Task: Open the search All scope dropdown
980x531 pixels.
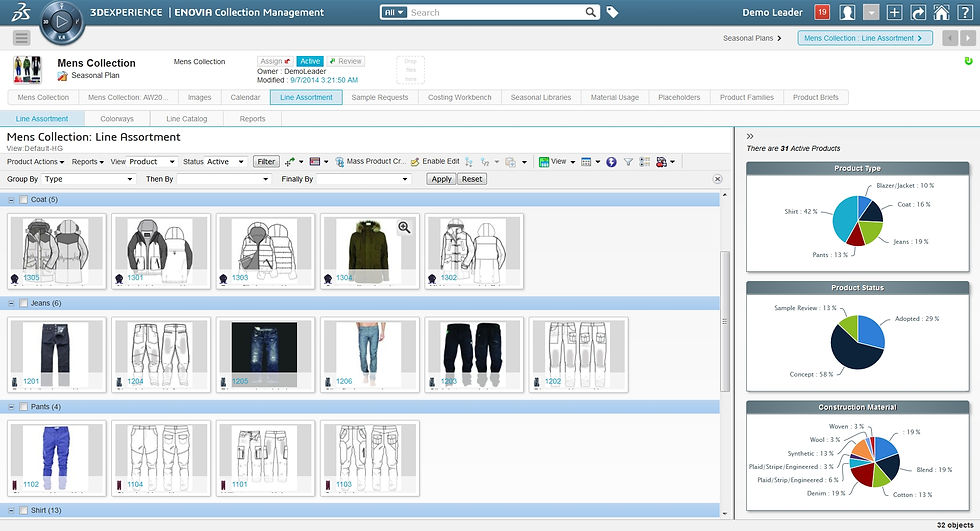Action: pyautogui.click(x=394, y=12)
